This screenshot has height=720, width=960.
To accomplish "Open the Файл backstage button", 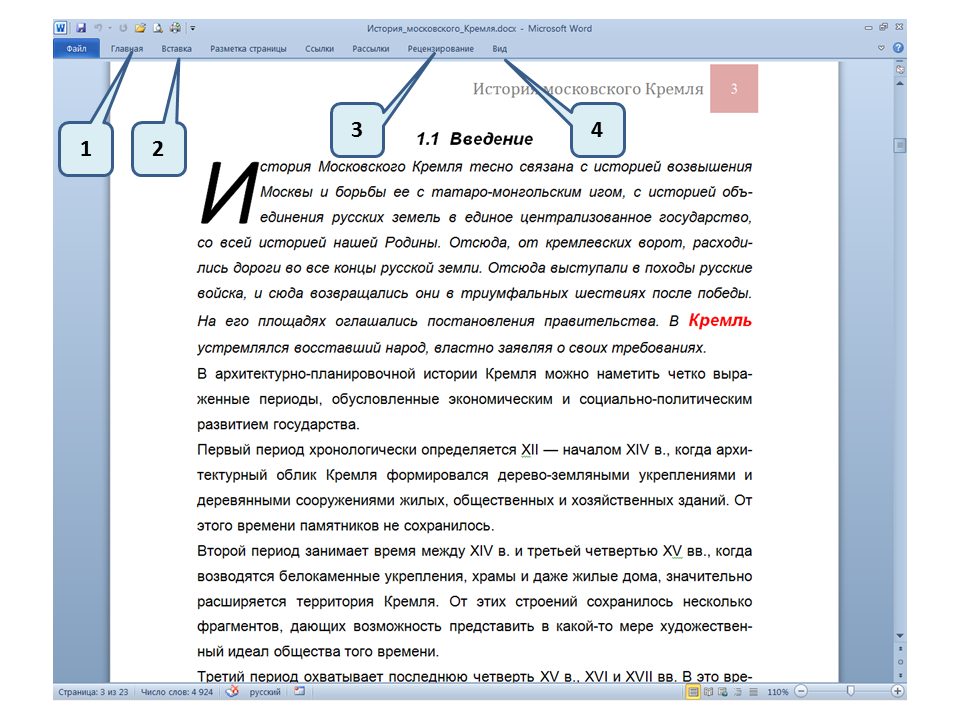I will [x=76, y=48].
